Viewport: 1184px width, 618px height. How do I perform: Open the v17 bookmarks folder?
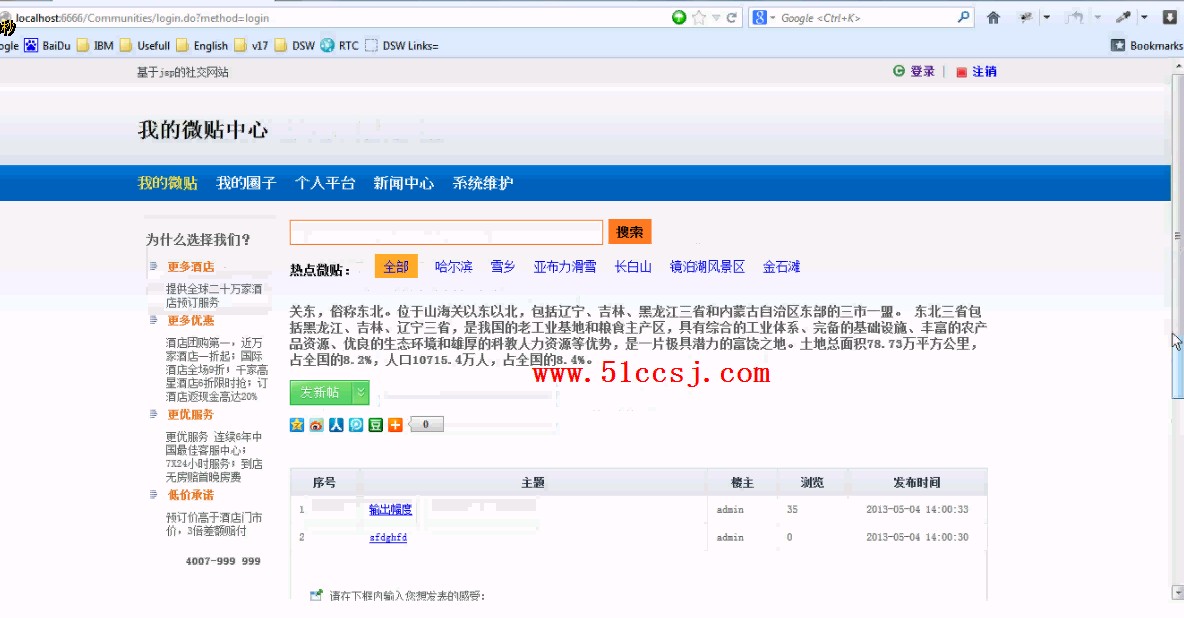coord(251,45)
